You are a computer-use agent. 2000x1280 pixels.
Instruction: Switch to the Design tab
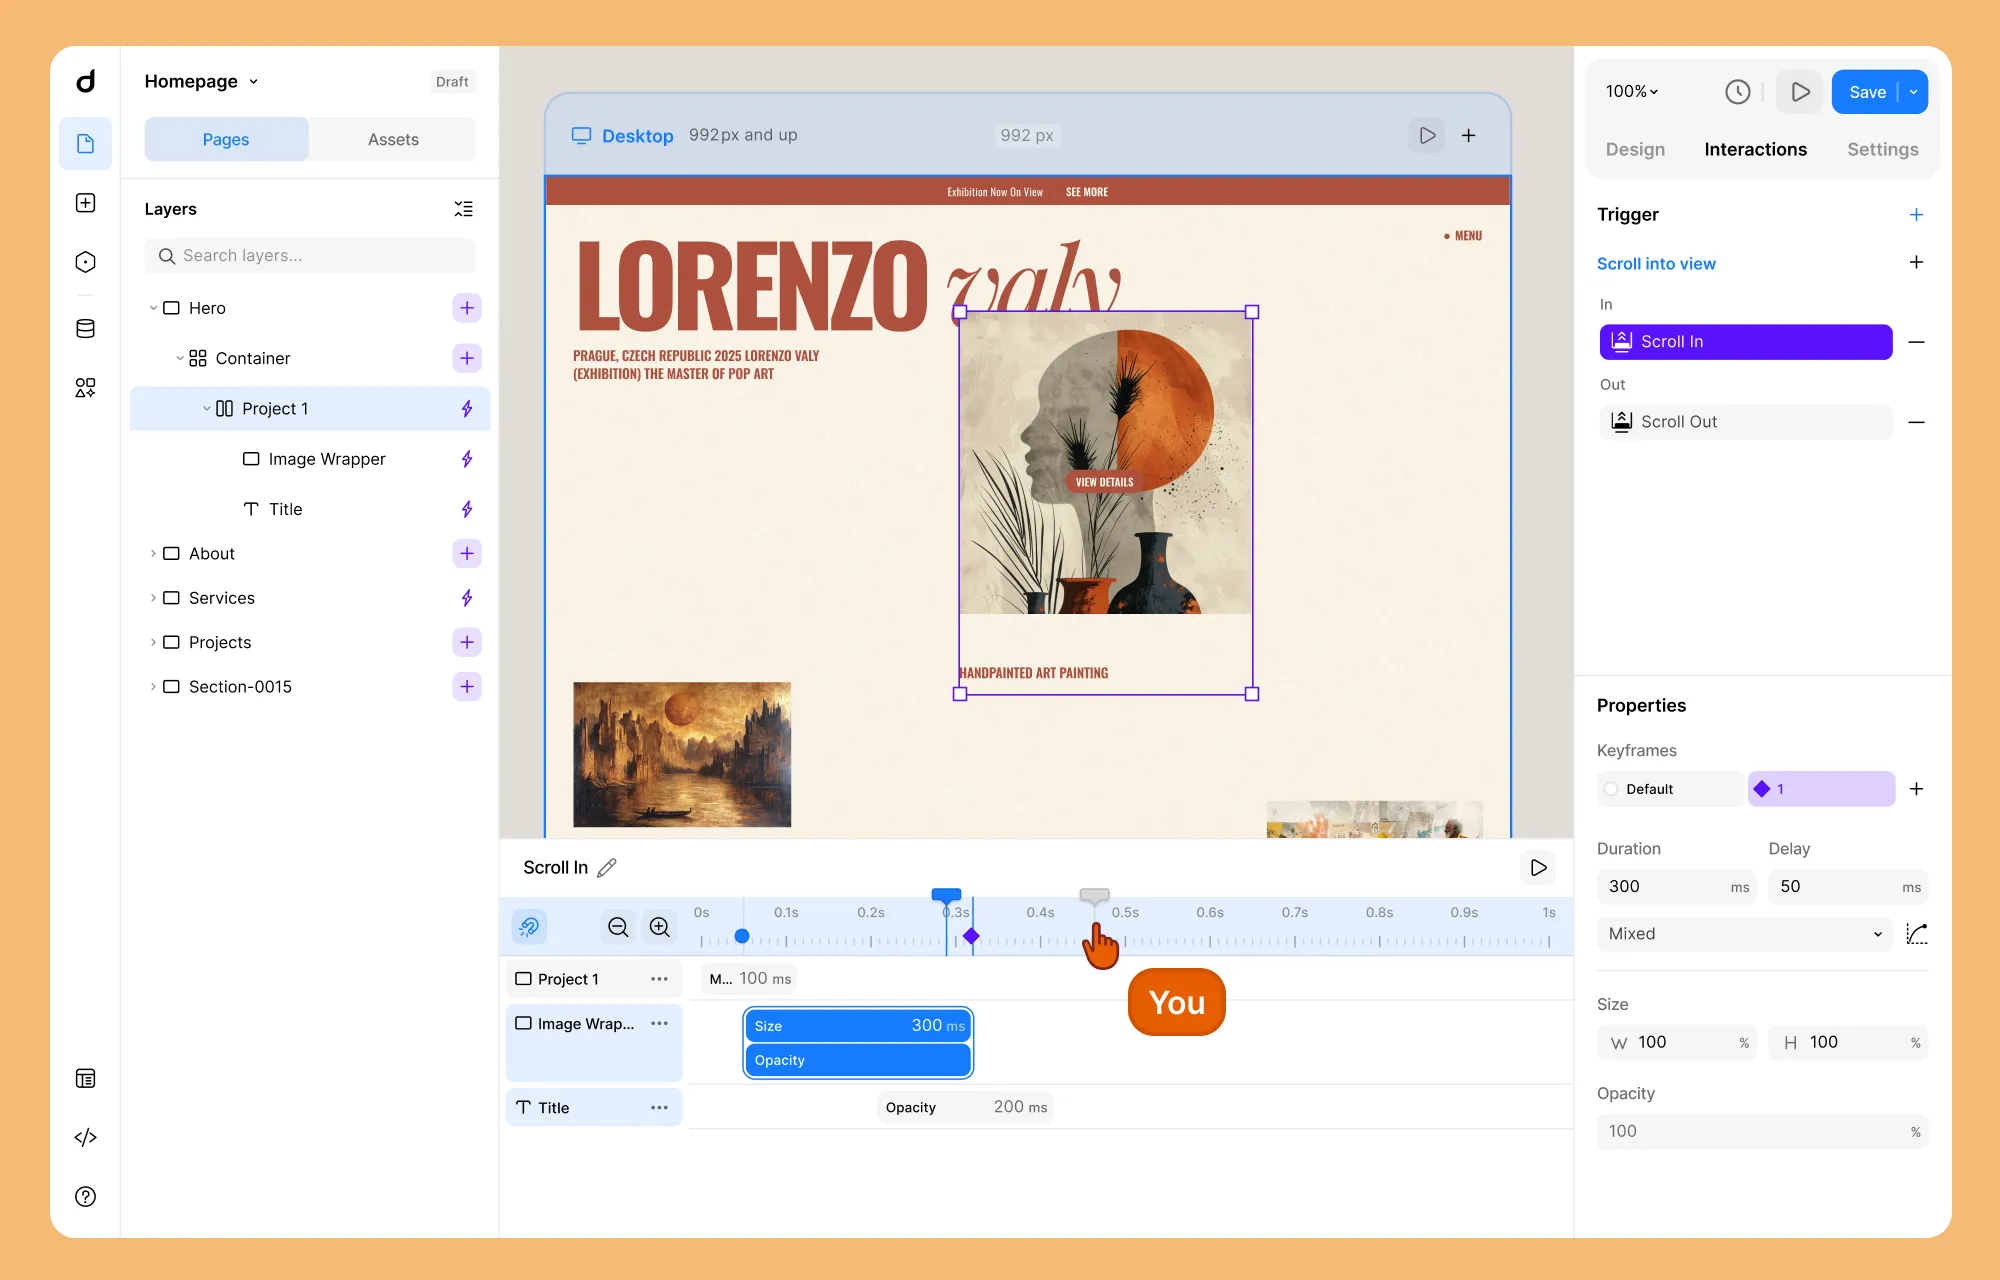click(x=1635, y=149)
